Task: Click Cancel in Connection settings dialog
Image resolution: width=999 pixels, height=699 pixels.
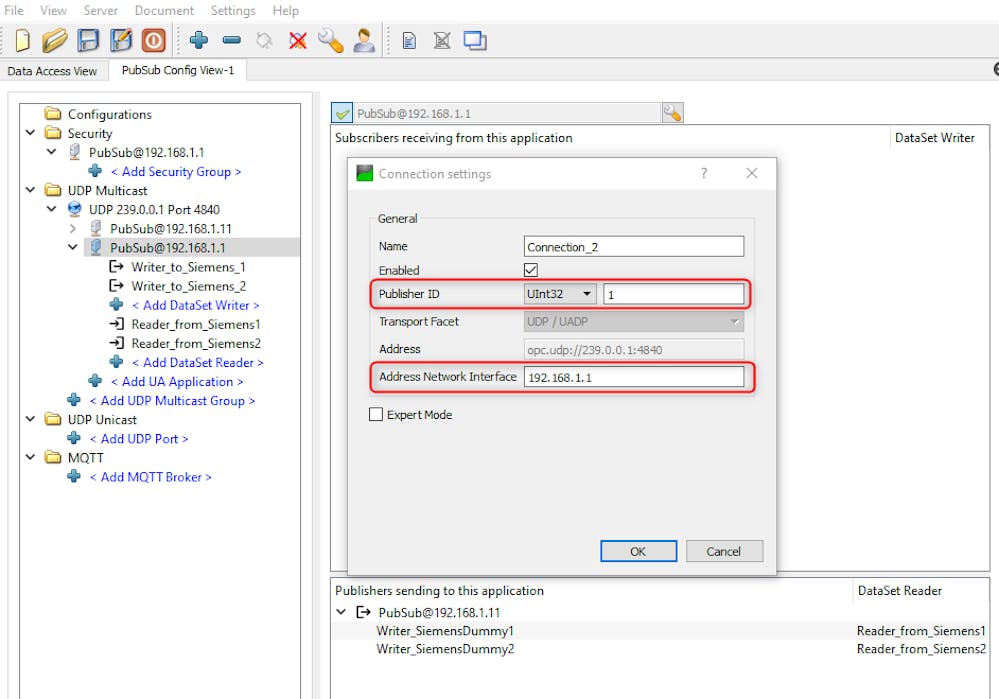Action: 724,551
